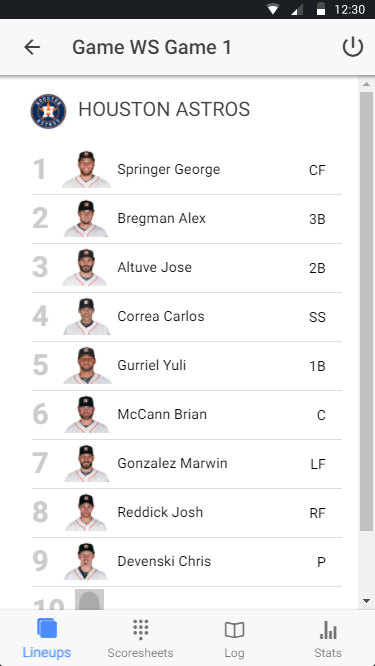Screen dimensions: 375x666
Task: Select Springer George's player photo
Action: [86, 169]
